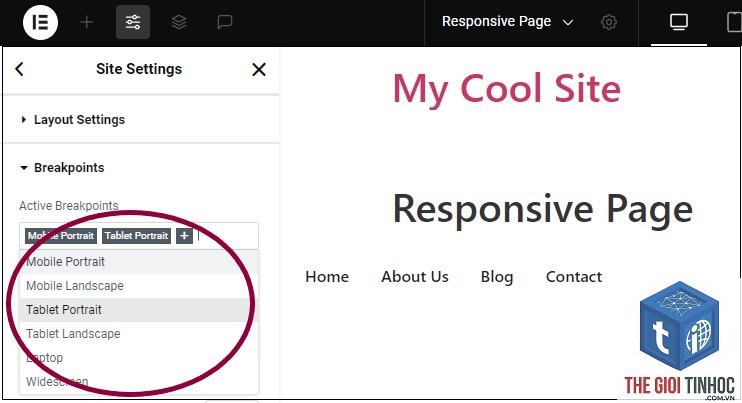Choose Mobile Landscape from breakpoint list

[x=139, y=286]
